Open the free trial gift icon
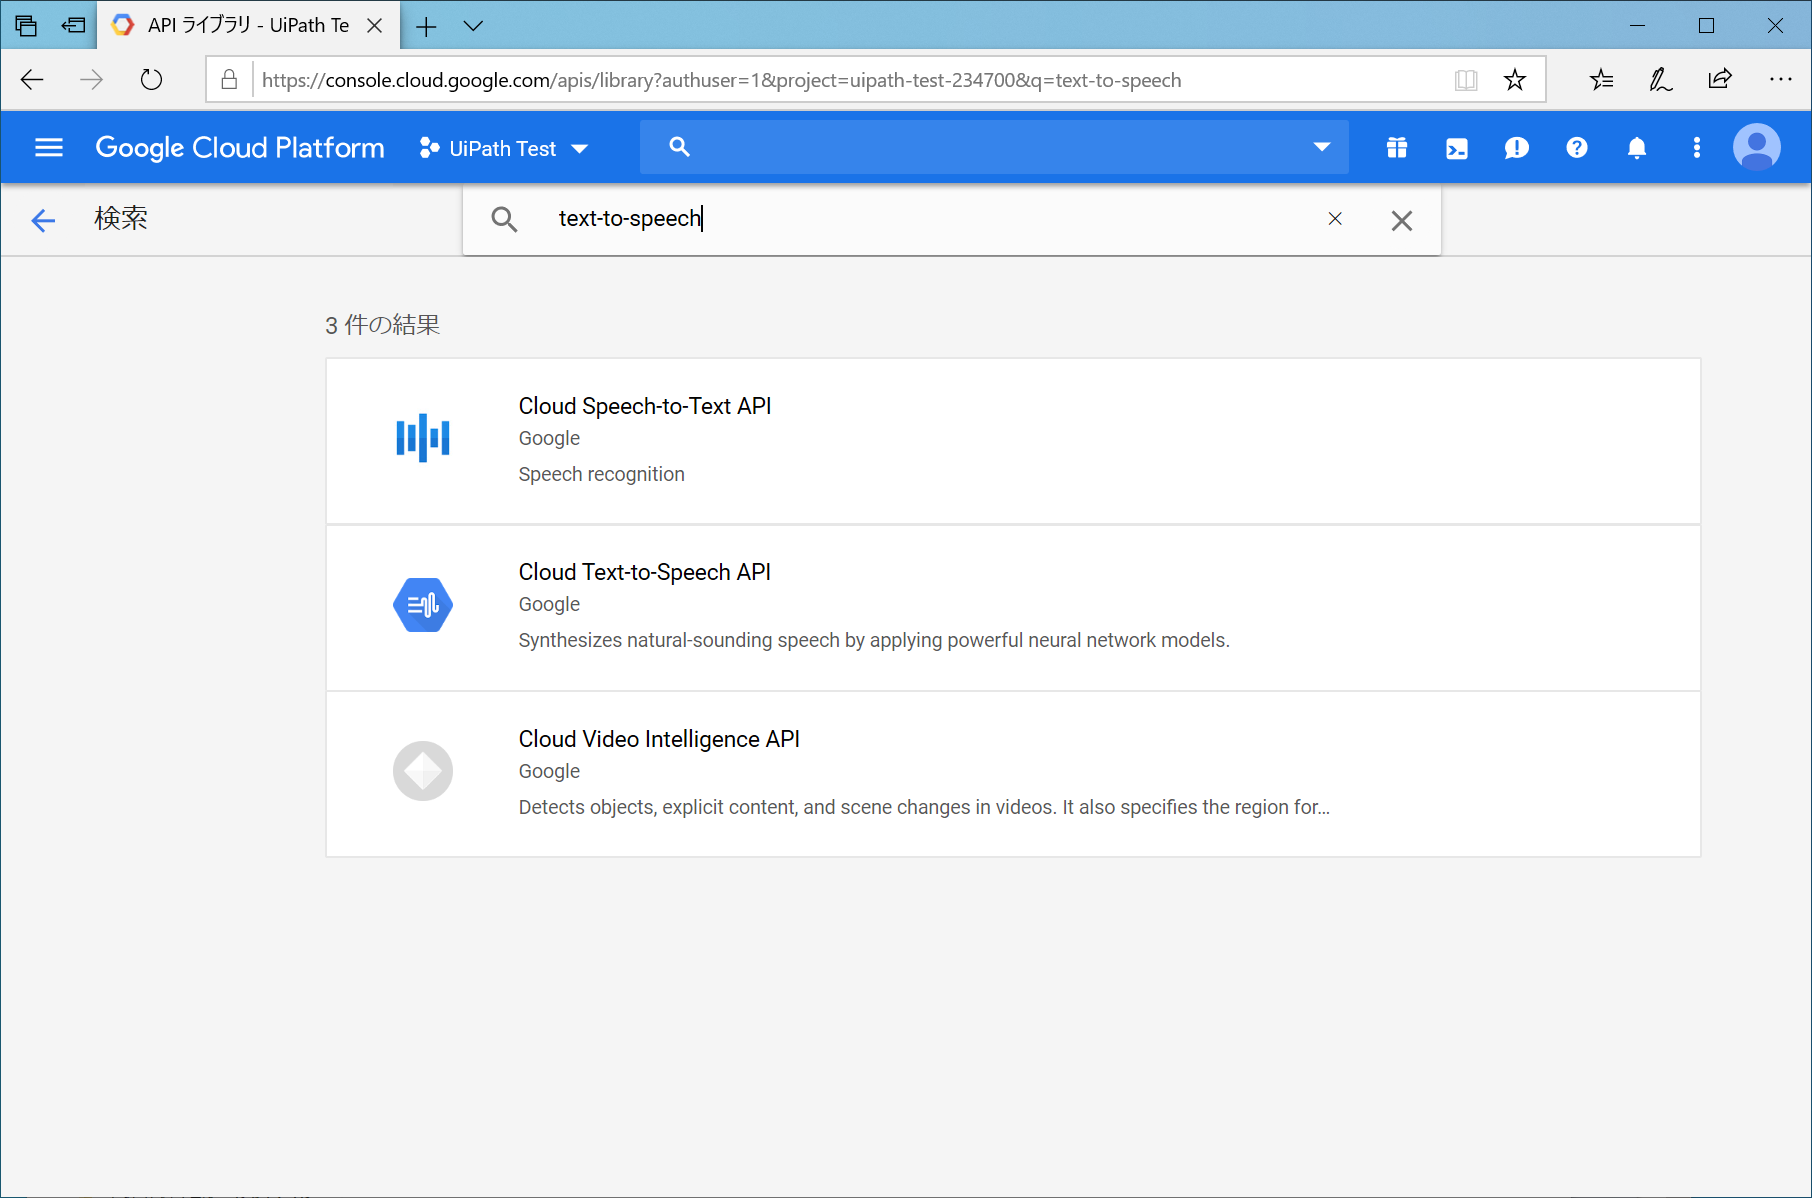Image resolution: width=1812 pixels, height=1198 pixels. pos(1397,148)
